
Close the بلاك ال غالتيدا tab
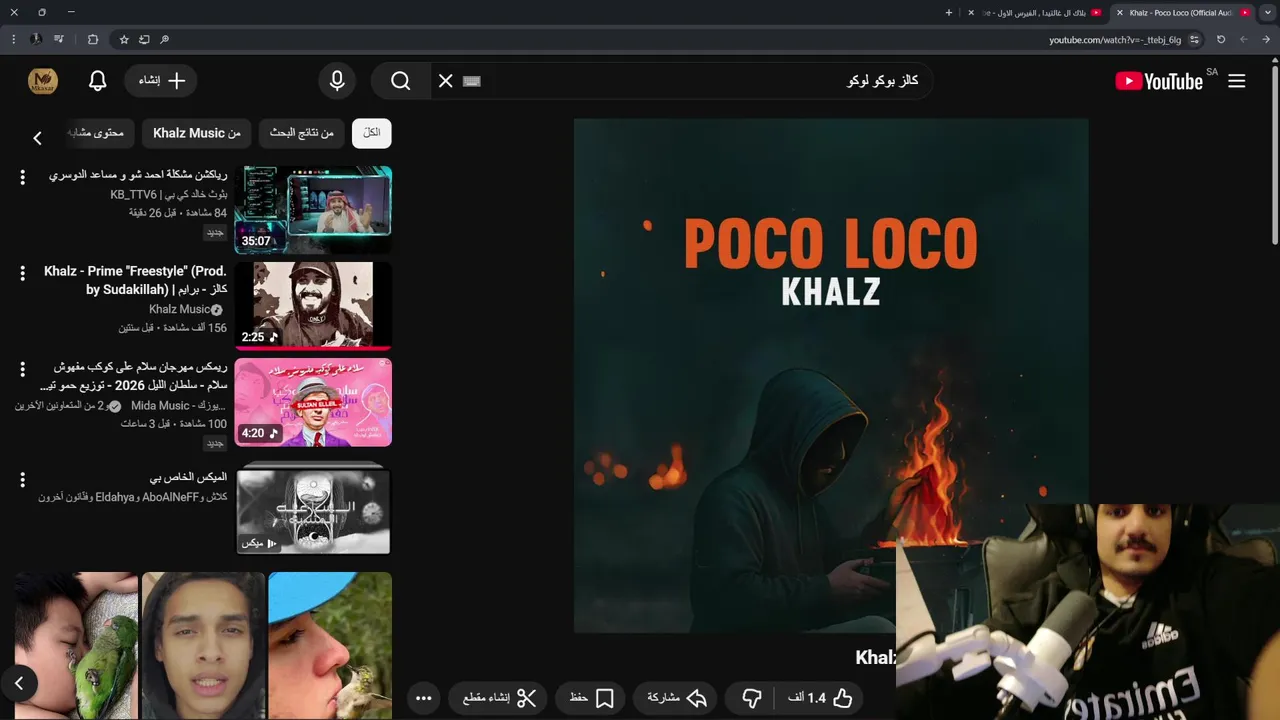coord(971,13)
